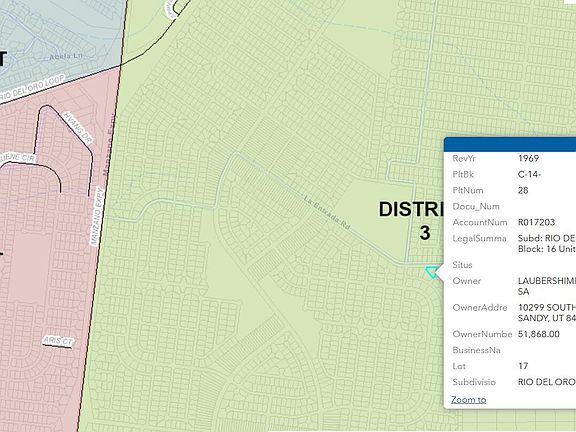576x432 pixels.
Task: Click the Subdivisio value RIO DEL ORO
Action: 547,382
